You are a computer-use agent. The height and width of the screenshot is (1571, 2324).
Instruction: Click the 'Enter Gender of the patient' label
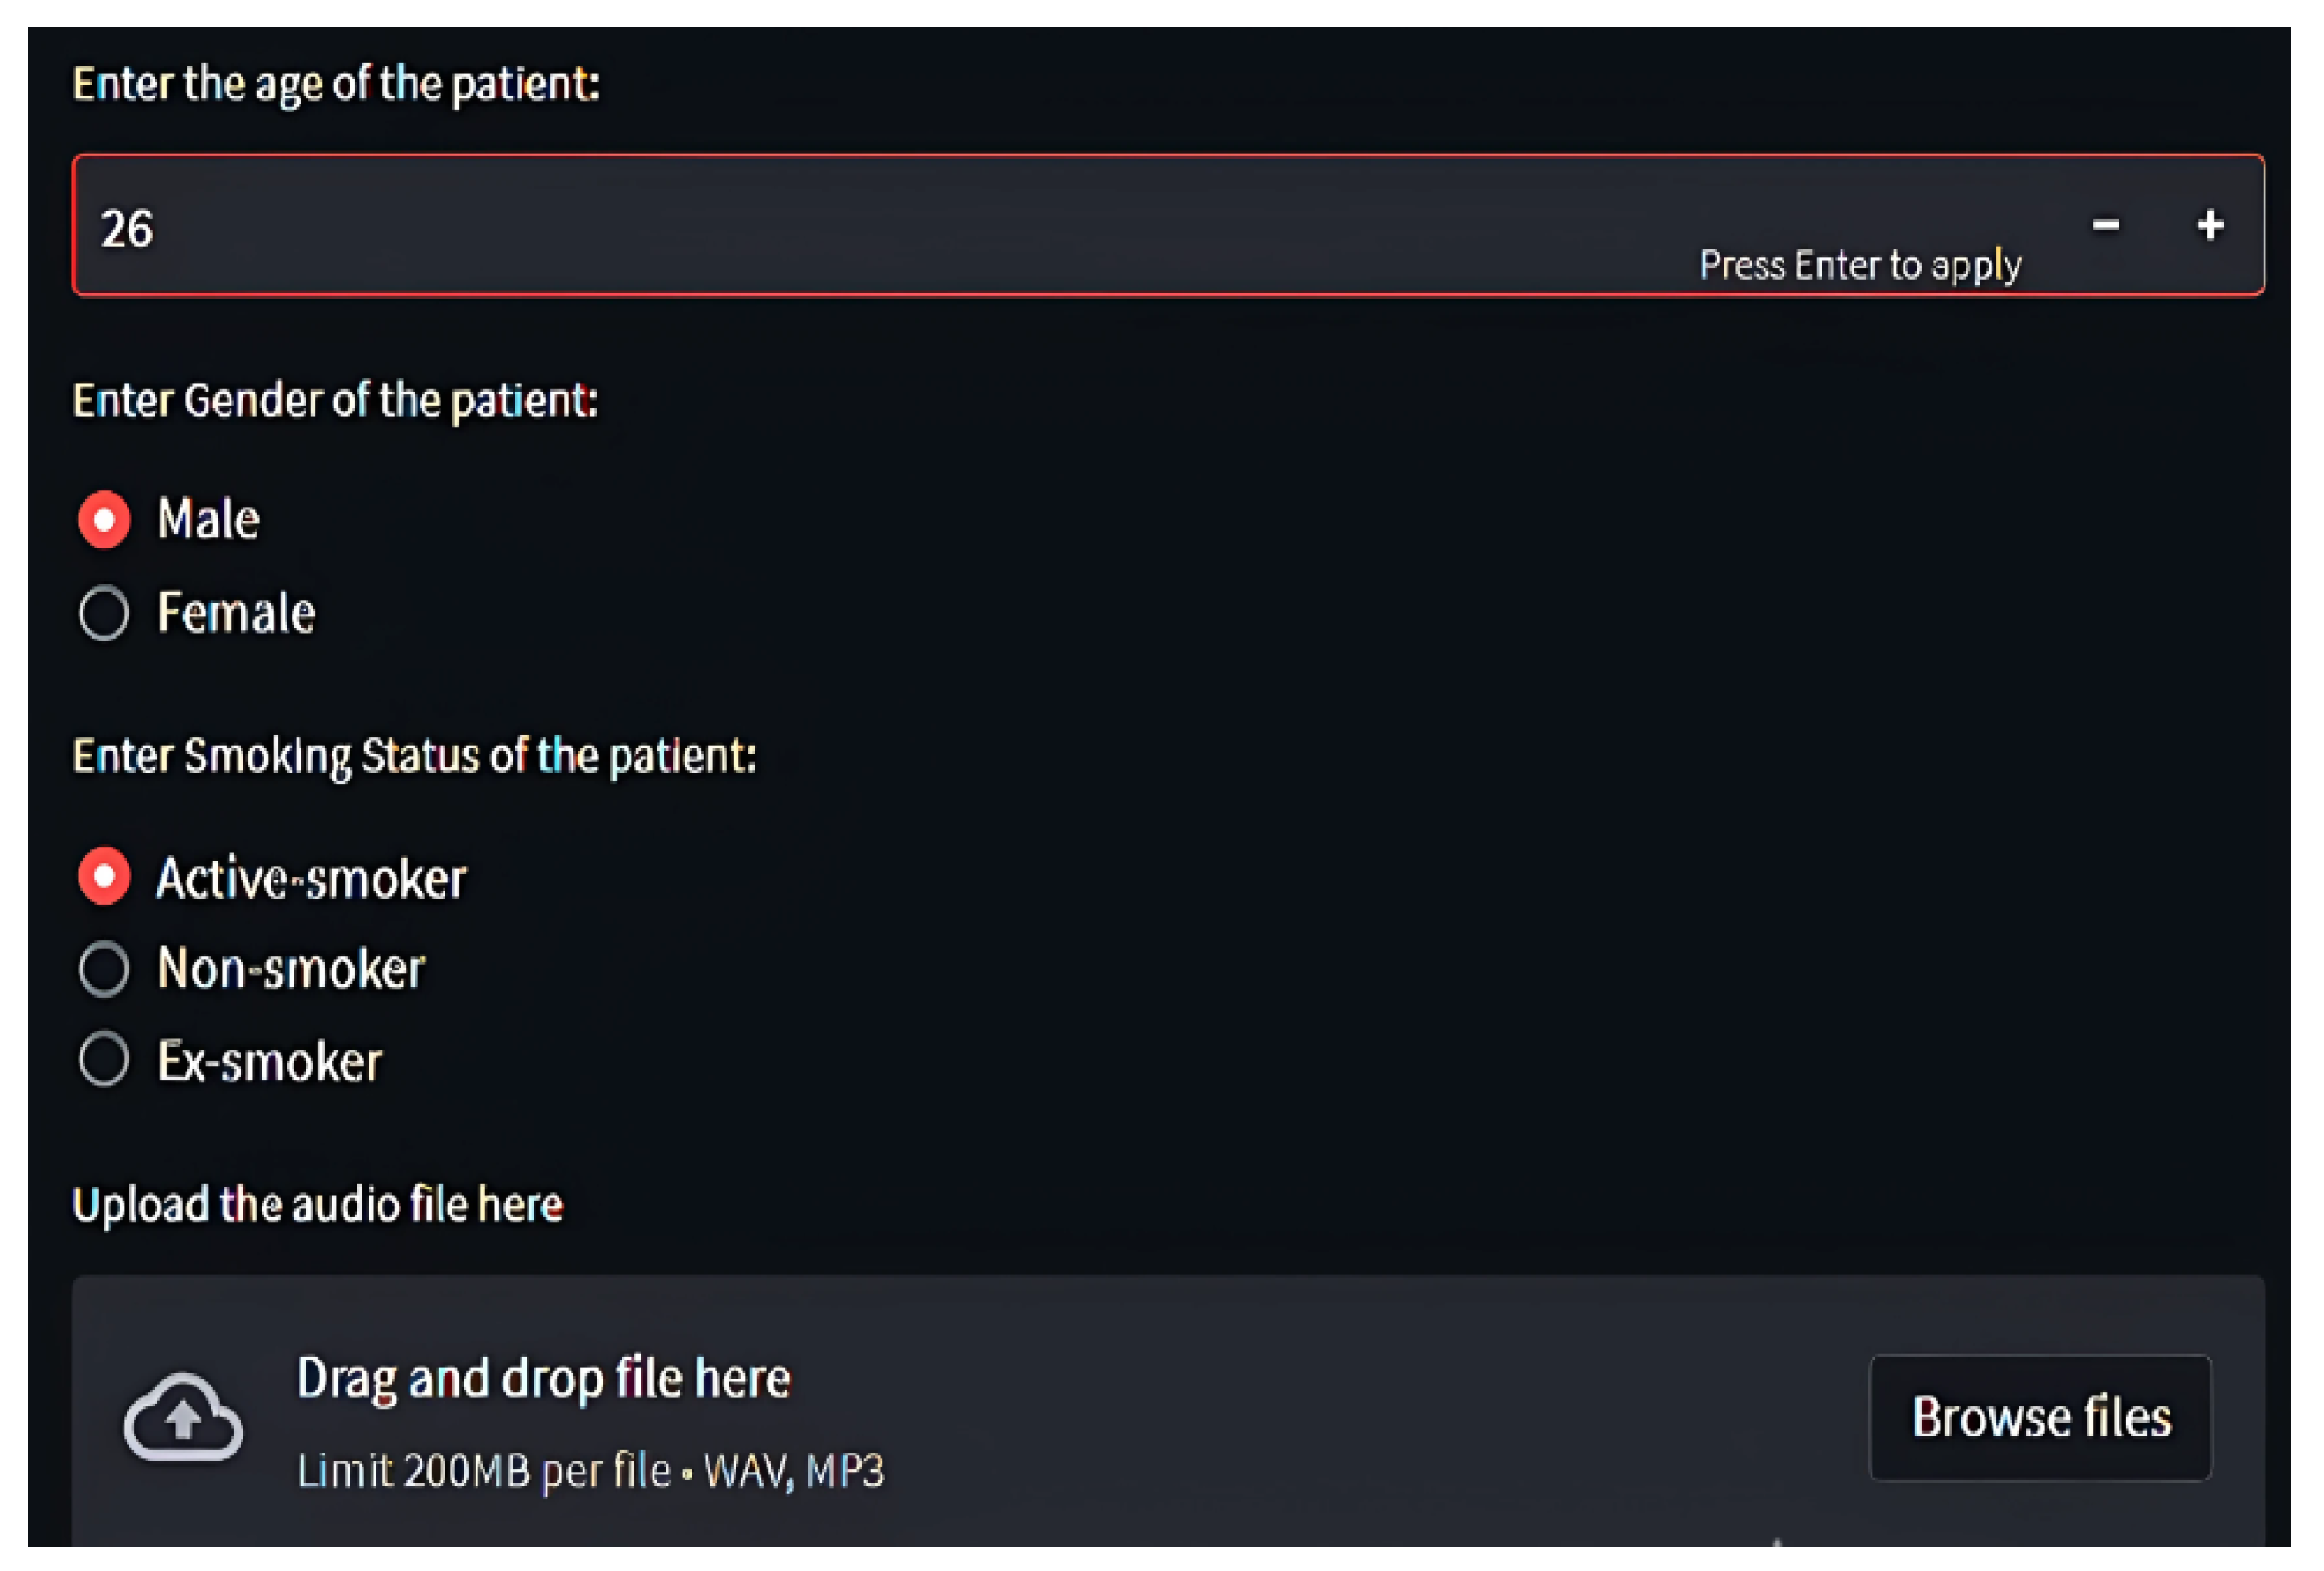pyautogui.click(x=335, y=401)
